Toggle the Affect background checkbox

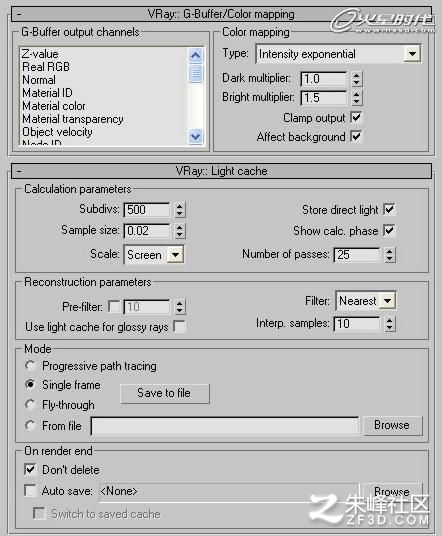(356, 137)
